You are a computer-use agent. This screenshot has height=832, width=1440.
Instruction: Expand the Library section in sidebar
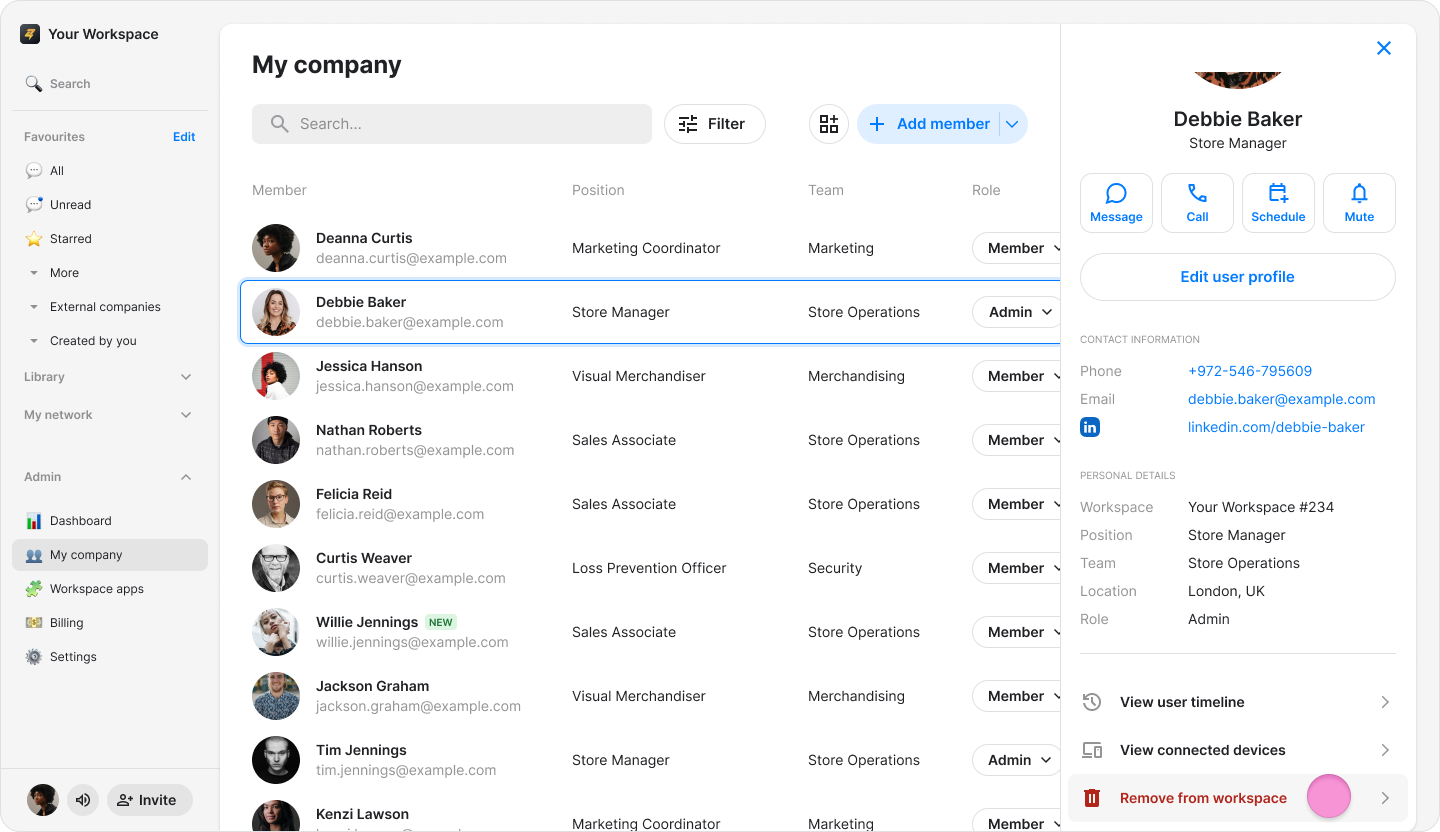[186, 377]
